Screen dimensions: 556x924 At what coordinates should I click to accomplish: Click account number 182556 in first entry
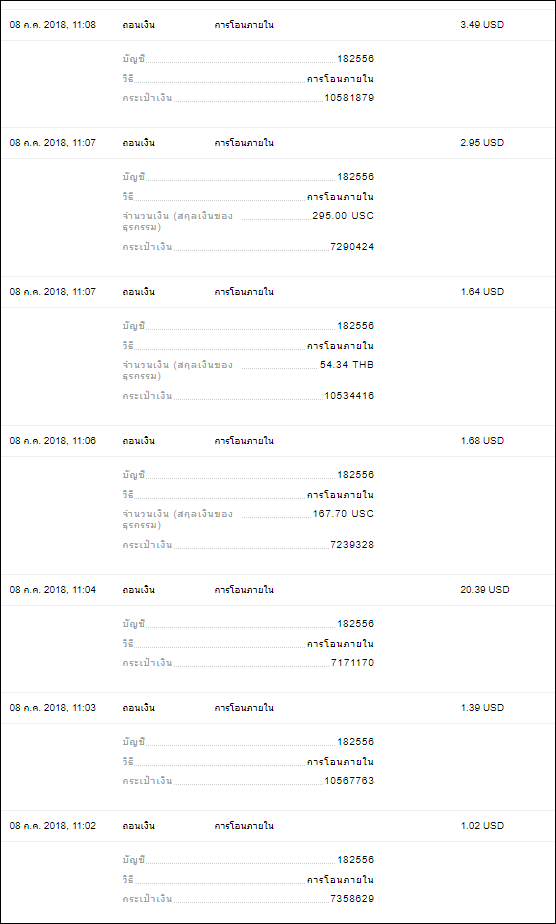355,59
